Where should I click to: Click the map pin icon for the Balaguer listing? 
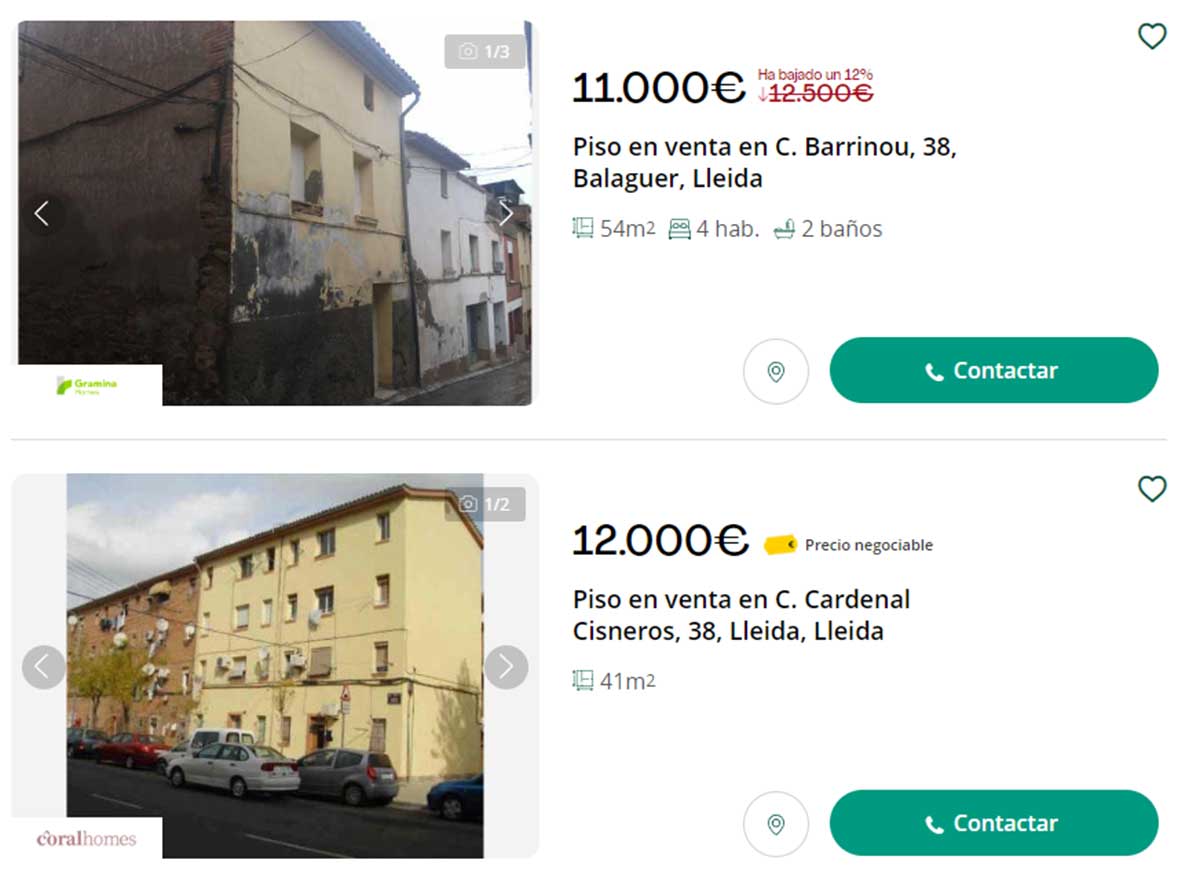(777, 371)
